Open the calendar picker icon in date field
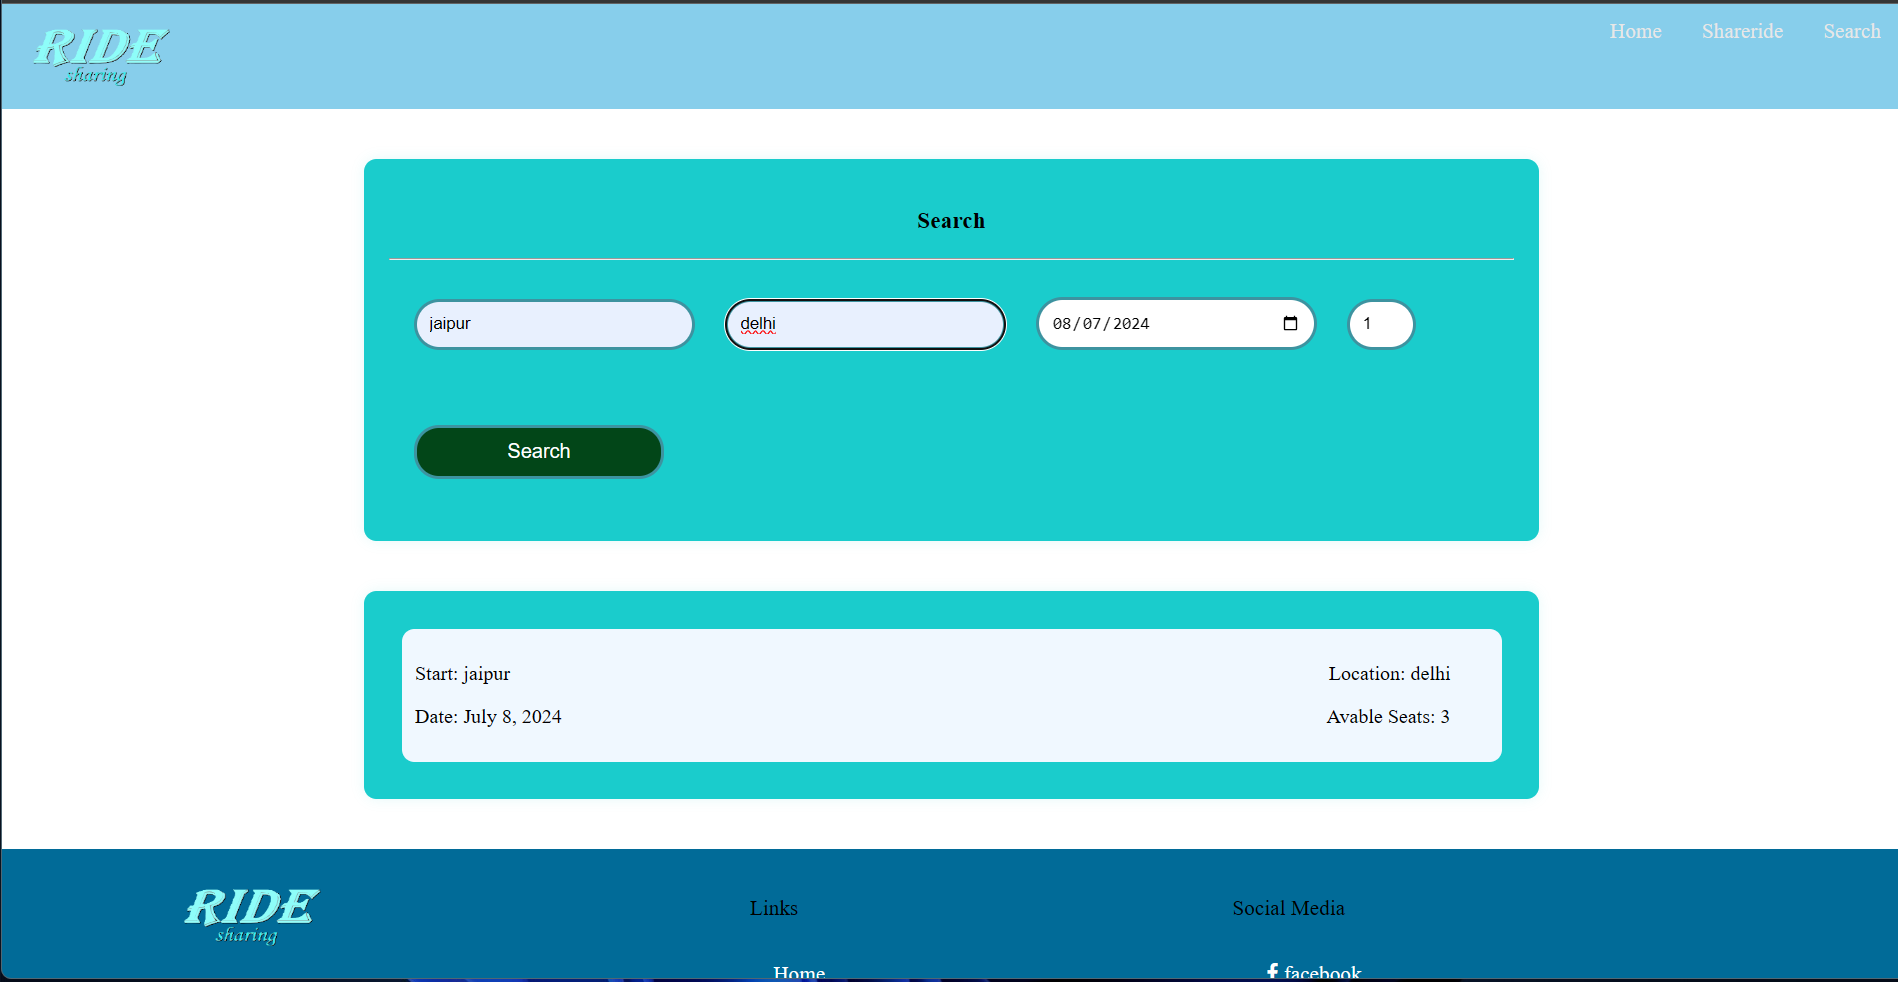1898x982 pixels. point(1290,323)
